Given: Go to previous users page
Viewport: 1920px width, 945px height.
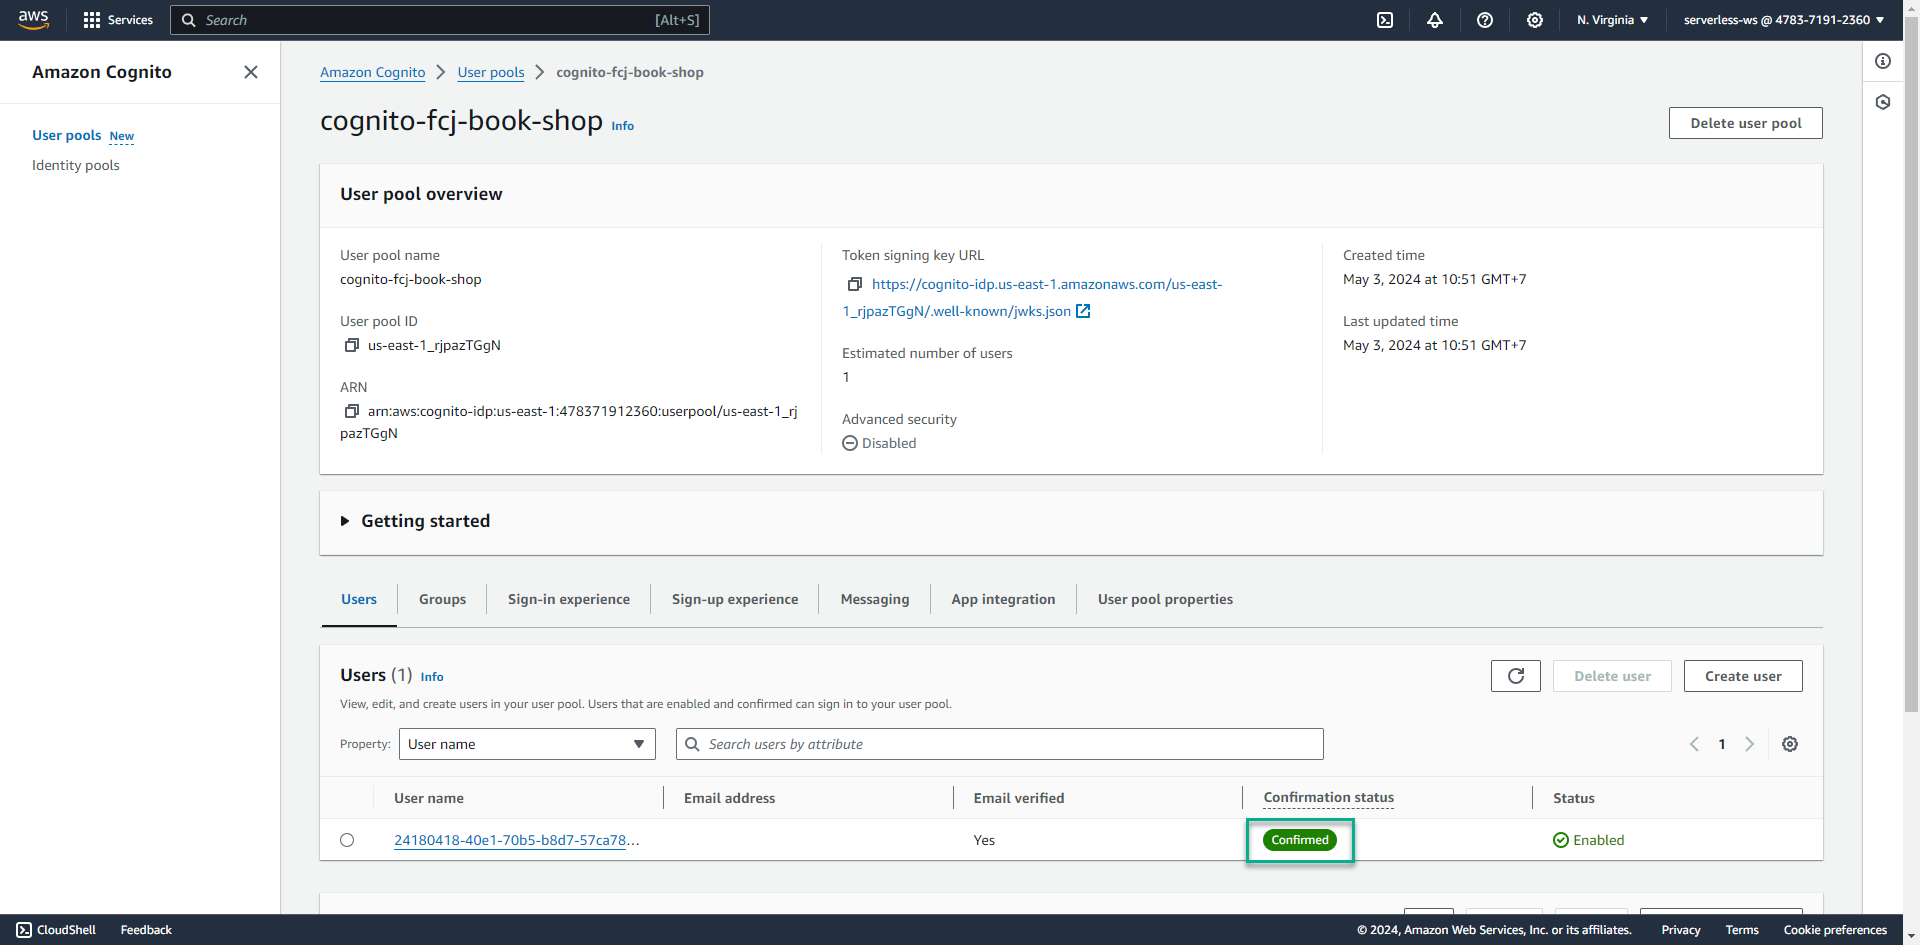Looking at the screenshot, I should coord(1694,744).
